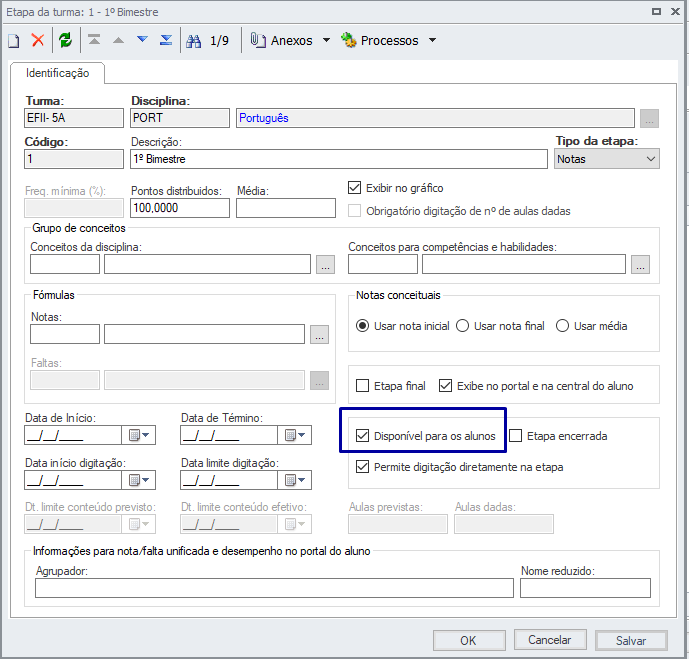Image resolution: width=689 pixels, height=659 pixels.
Task: Maximize the Etapa da turma window
Action: tap(656, 11)
